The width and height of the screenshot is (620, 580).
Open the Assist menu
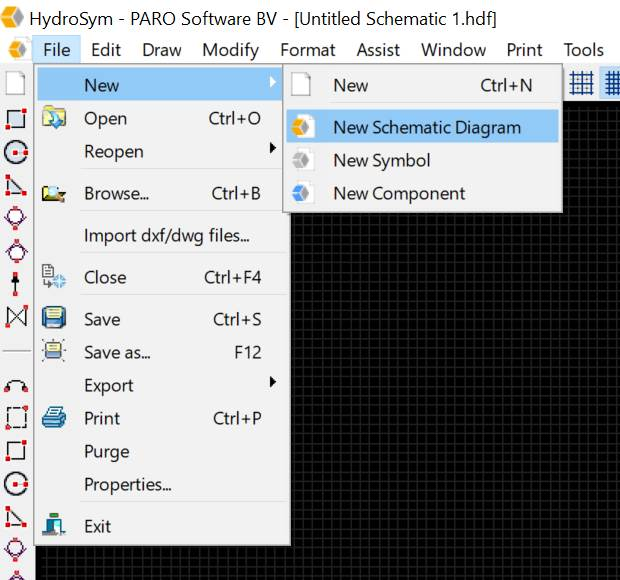378,50
